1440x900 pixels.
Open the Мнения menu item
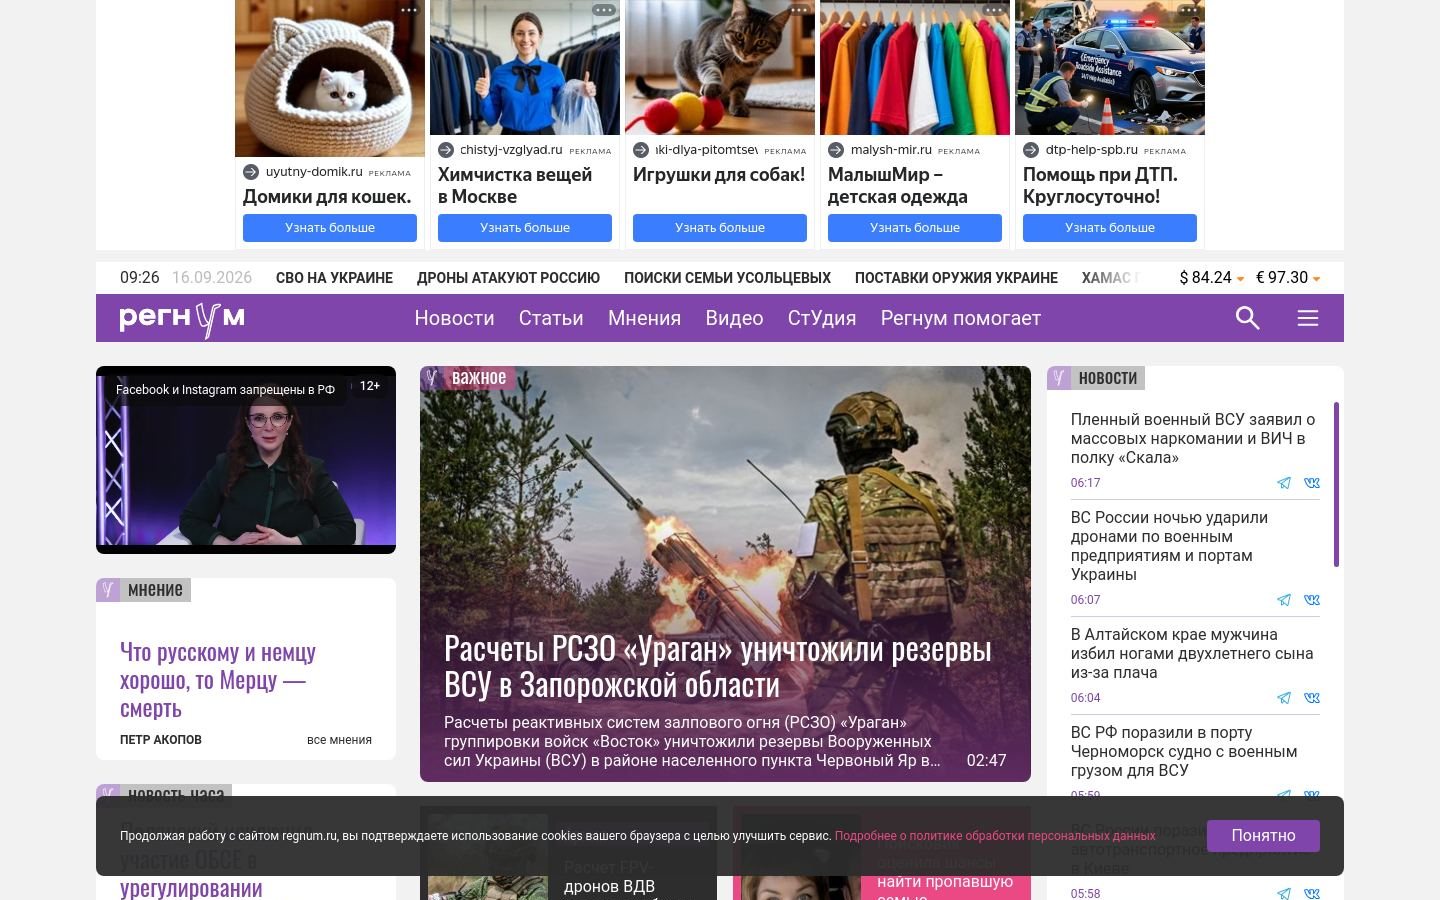pyautogui.click(x=644, y=318)
